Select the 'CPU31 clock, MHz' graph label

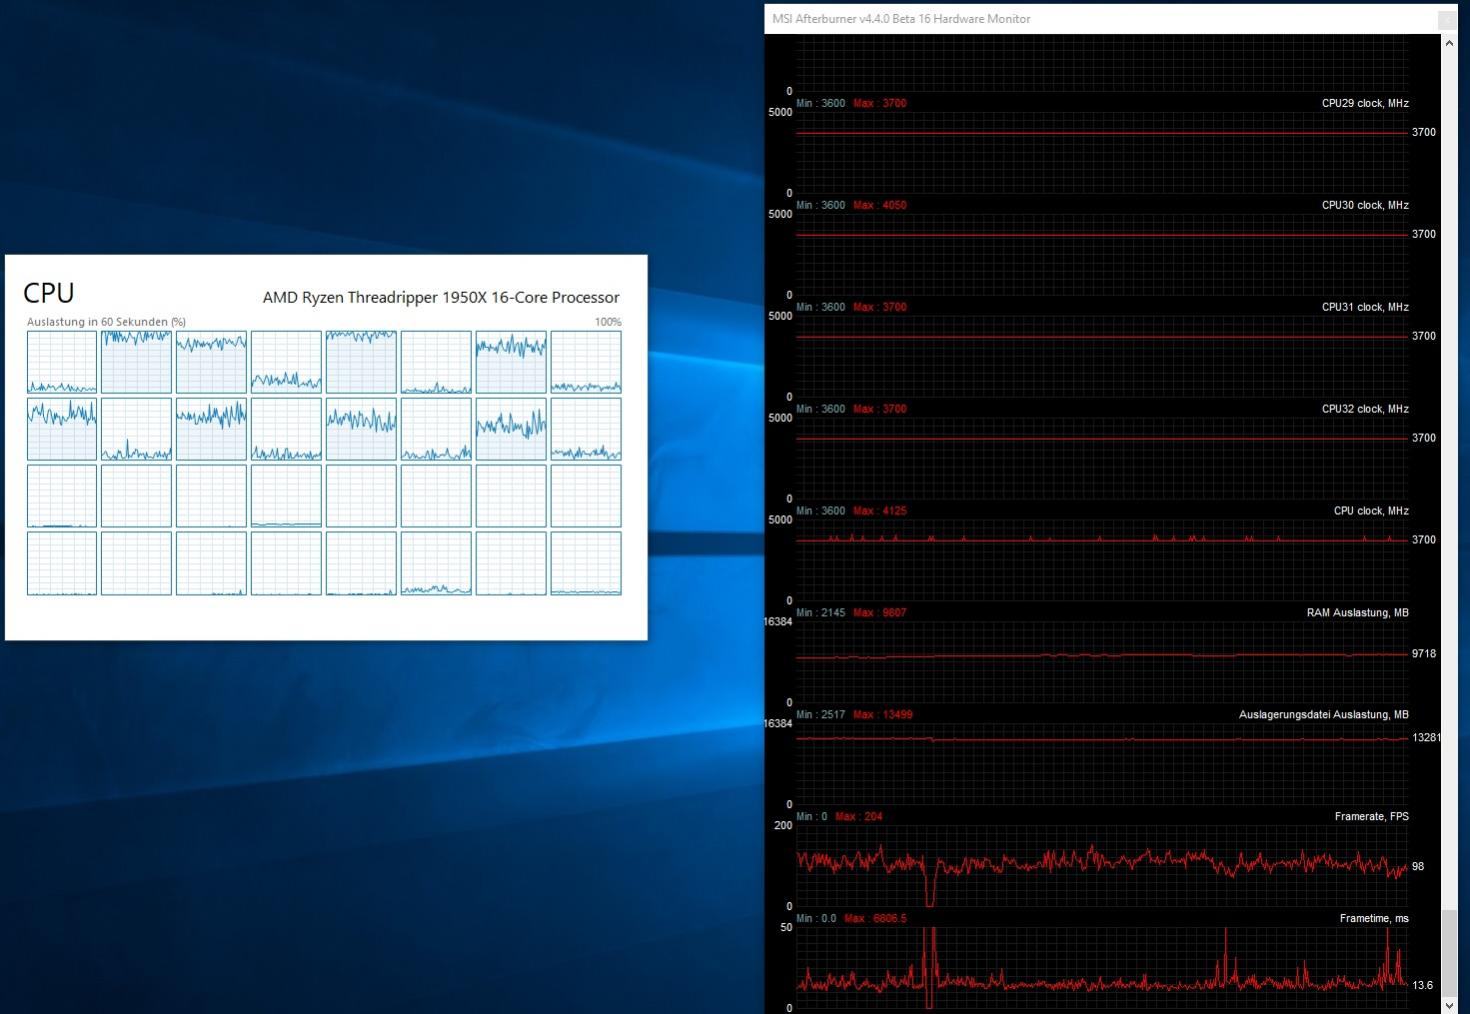[x=1365, y=307]
